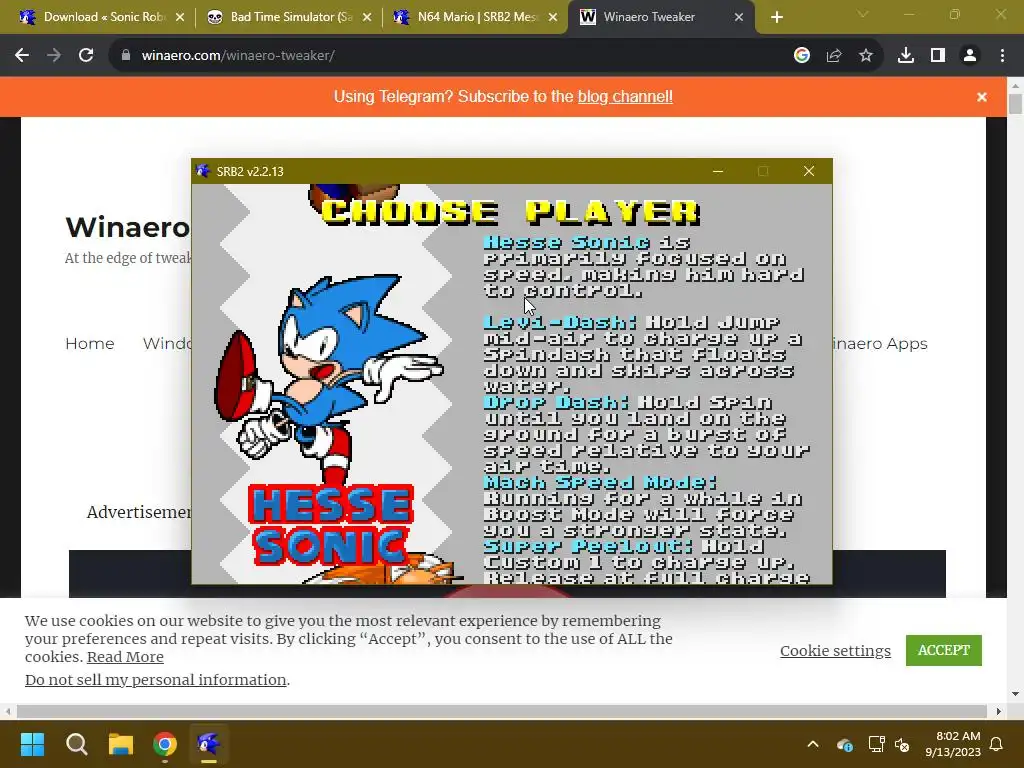Open Chrome three-dot menu
1024x768 pixels.
click(x=1002, y=56)
